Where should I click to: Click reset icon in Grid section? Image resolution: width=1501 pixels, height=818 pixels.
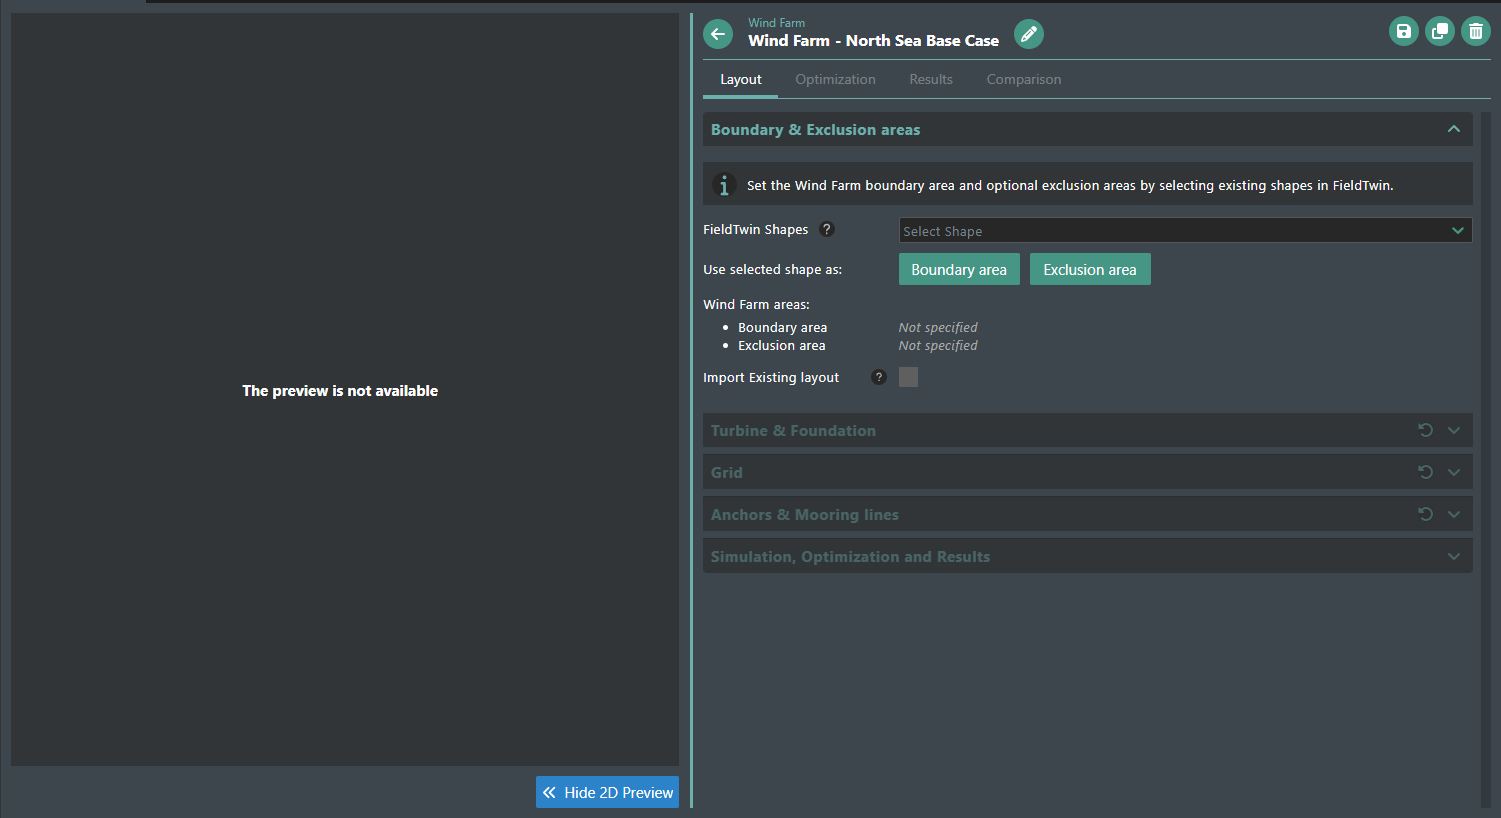(x=1425, y=472)
